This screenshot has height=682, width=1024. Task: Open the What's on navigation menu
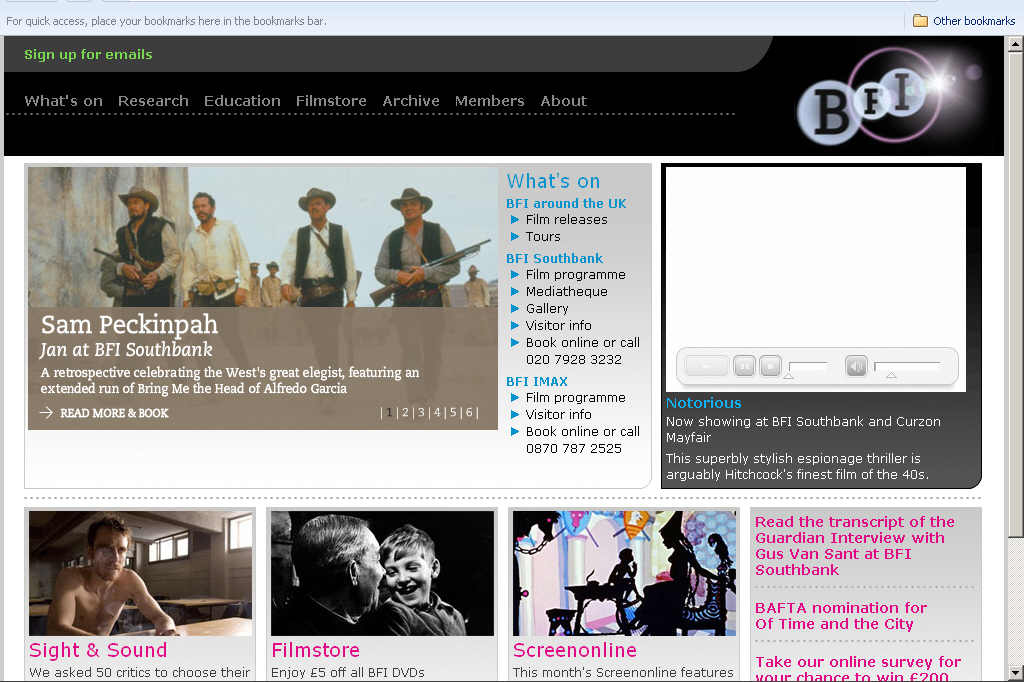(63, 101)
